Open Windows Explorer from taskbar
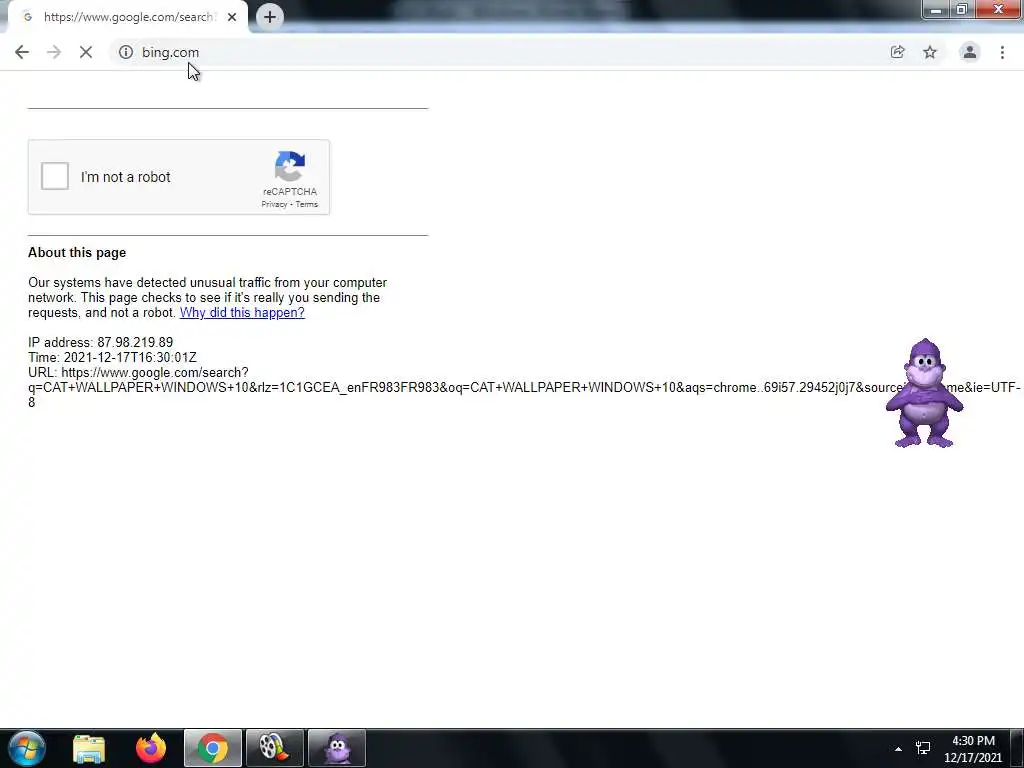1024x768 pixels. point(89,748)
